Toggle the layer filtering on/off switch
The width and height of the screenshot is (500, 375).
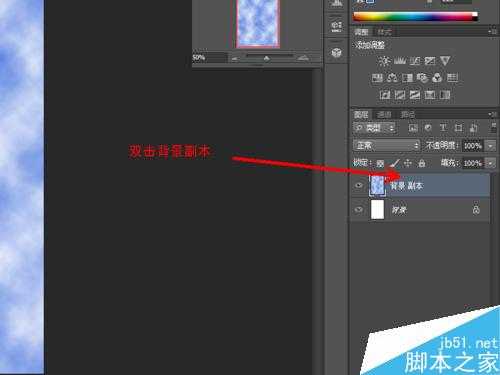pyautogui.click(x=493, y=127)
